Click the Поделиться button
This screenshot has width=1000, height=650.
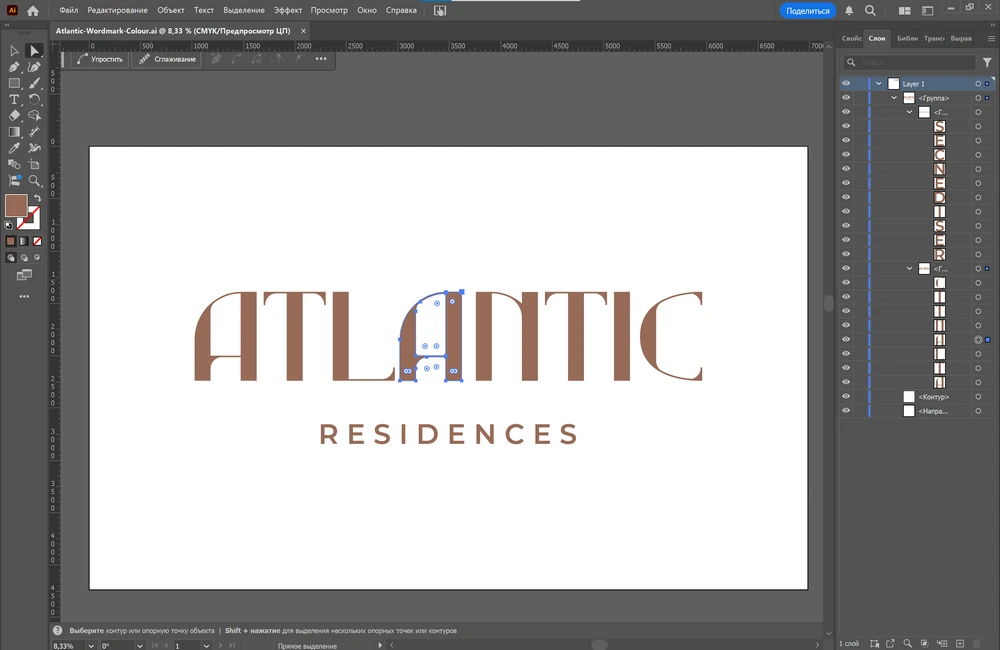(807, 10)
